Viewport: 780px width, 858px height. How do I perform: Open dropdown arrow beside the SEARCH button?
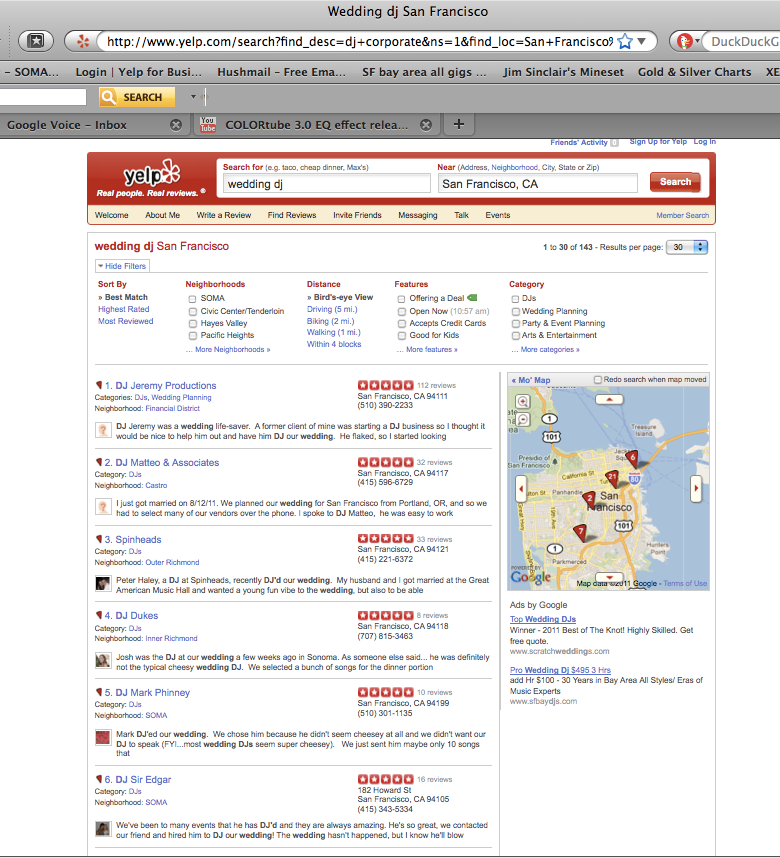pos(193,97)
